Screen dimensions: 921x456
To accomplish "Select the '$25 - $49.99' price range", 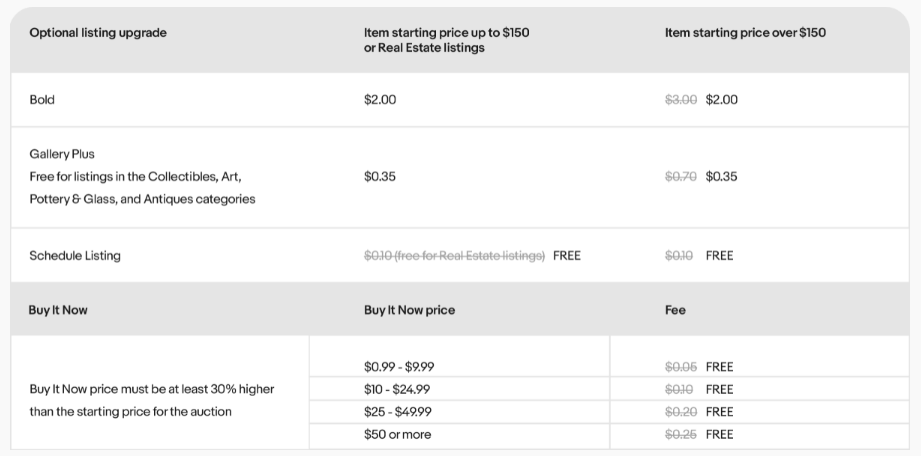I will pyautogui.click(x=398, y=412).
